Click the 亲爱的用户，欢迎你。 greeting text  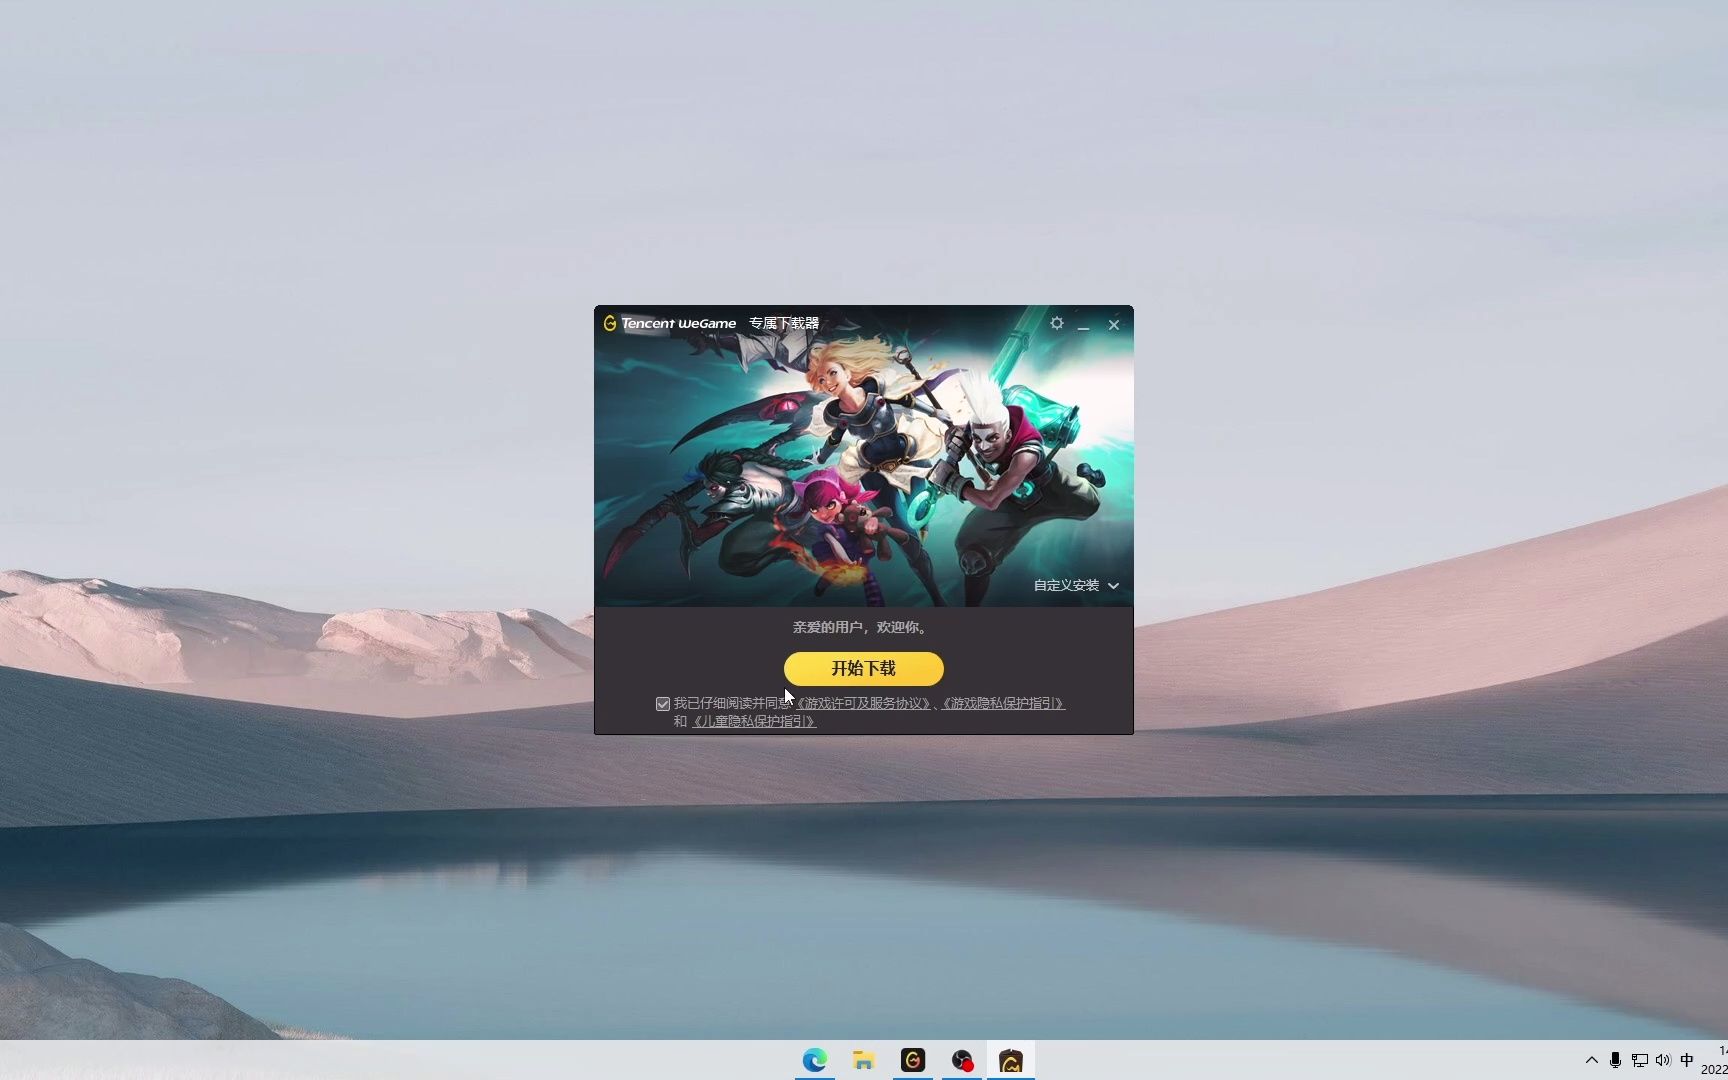pos(862,627)
